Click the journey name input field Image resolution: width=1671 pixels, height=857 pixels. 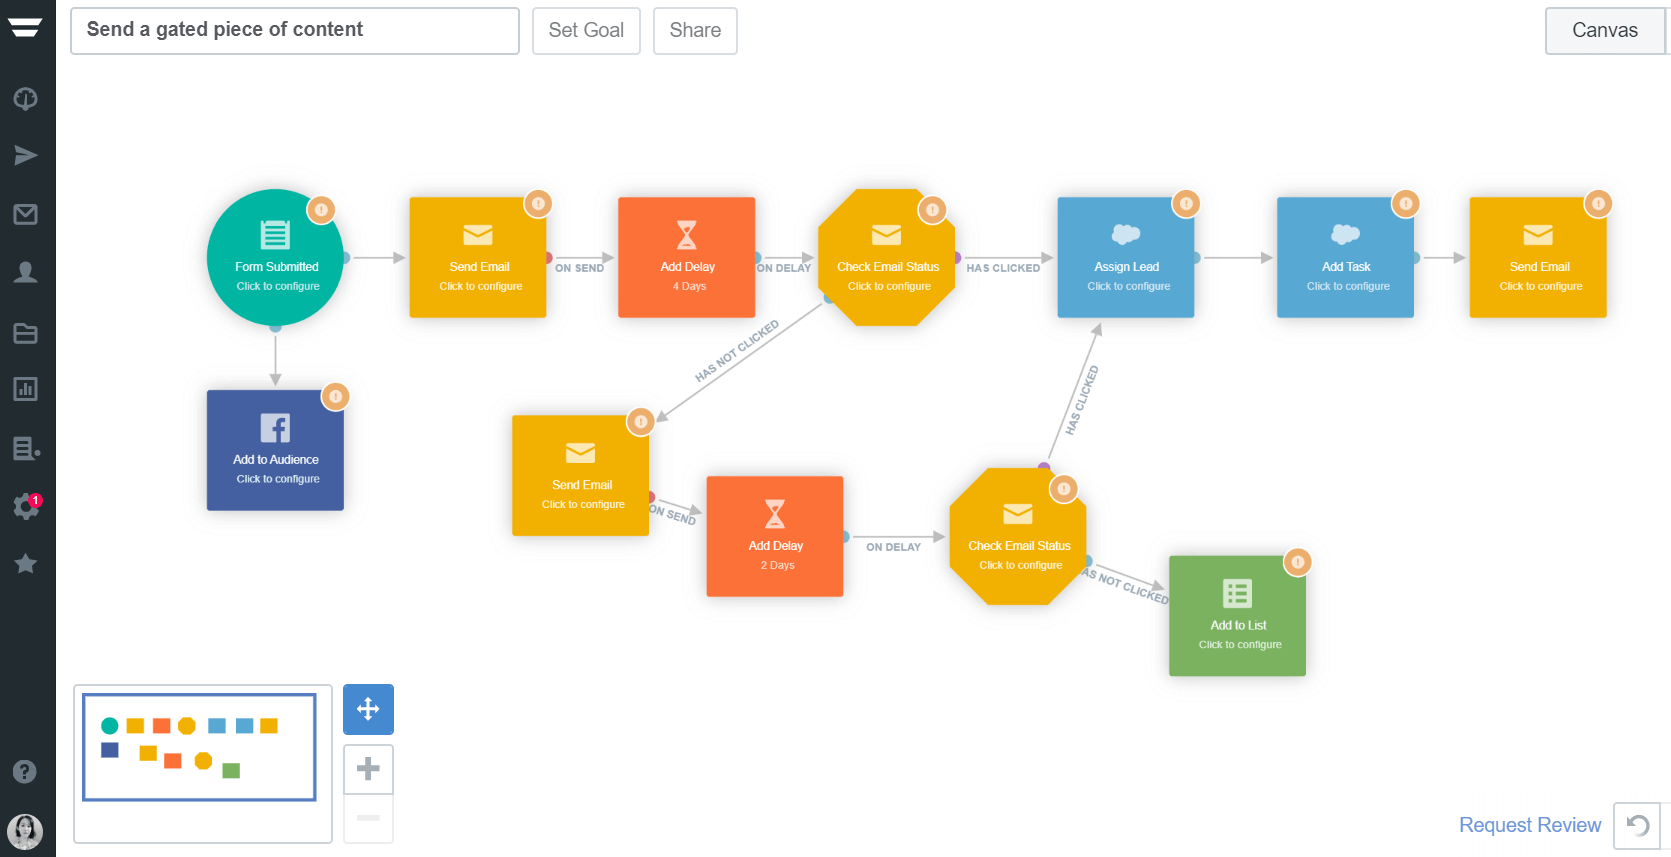pyautogui.click(x=295, y=31)
